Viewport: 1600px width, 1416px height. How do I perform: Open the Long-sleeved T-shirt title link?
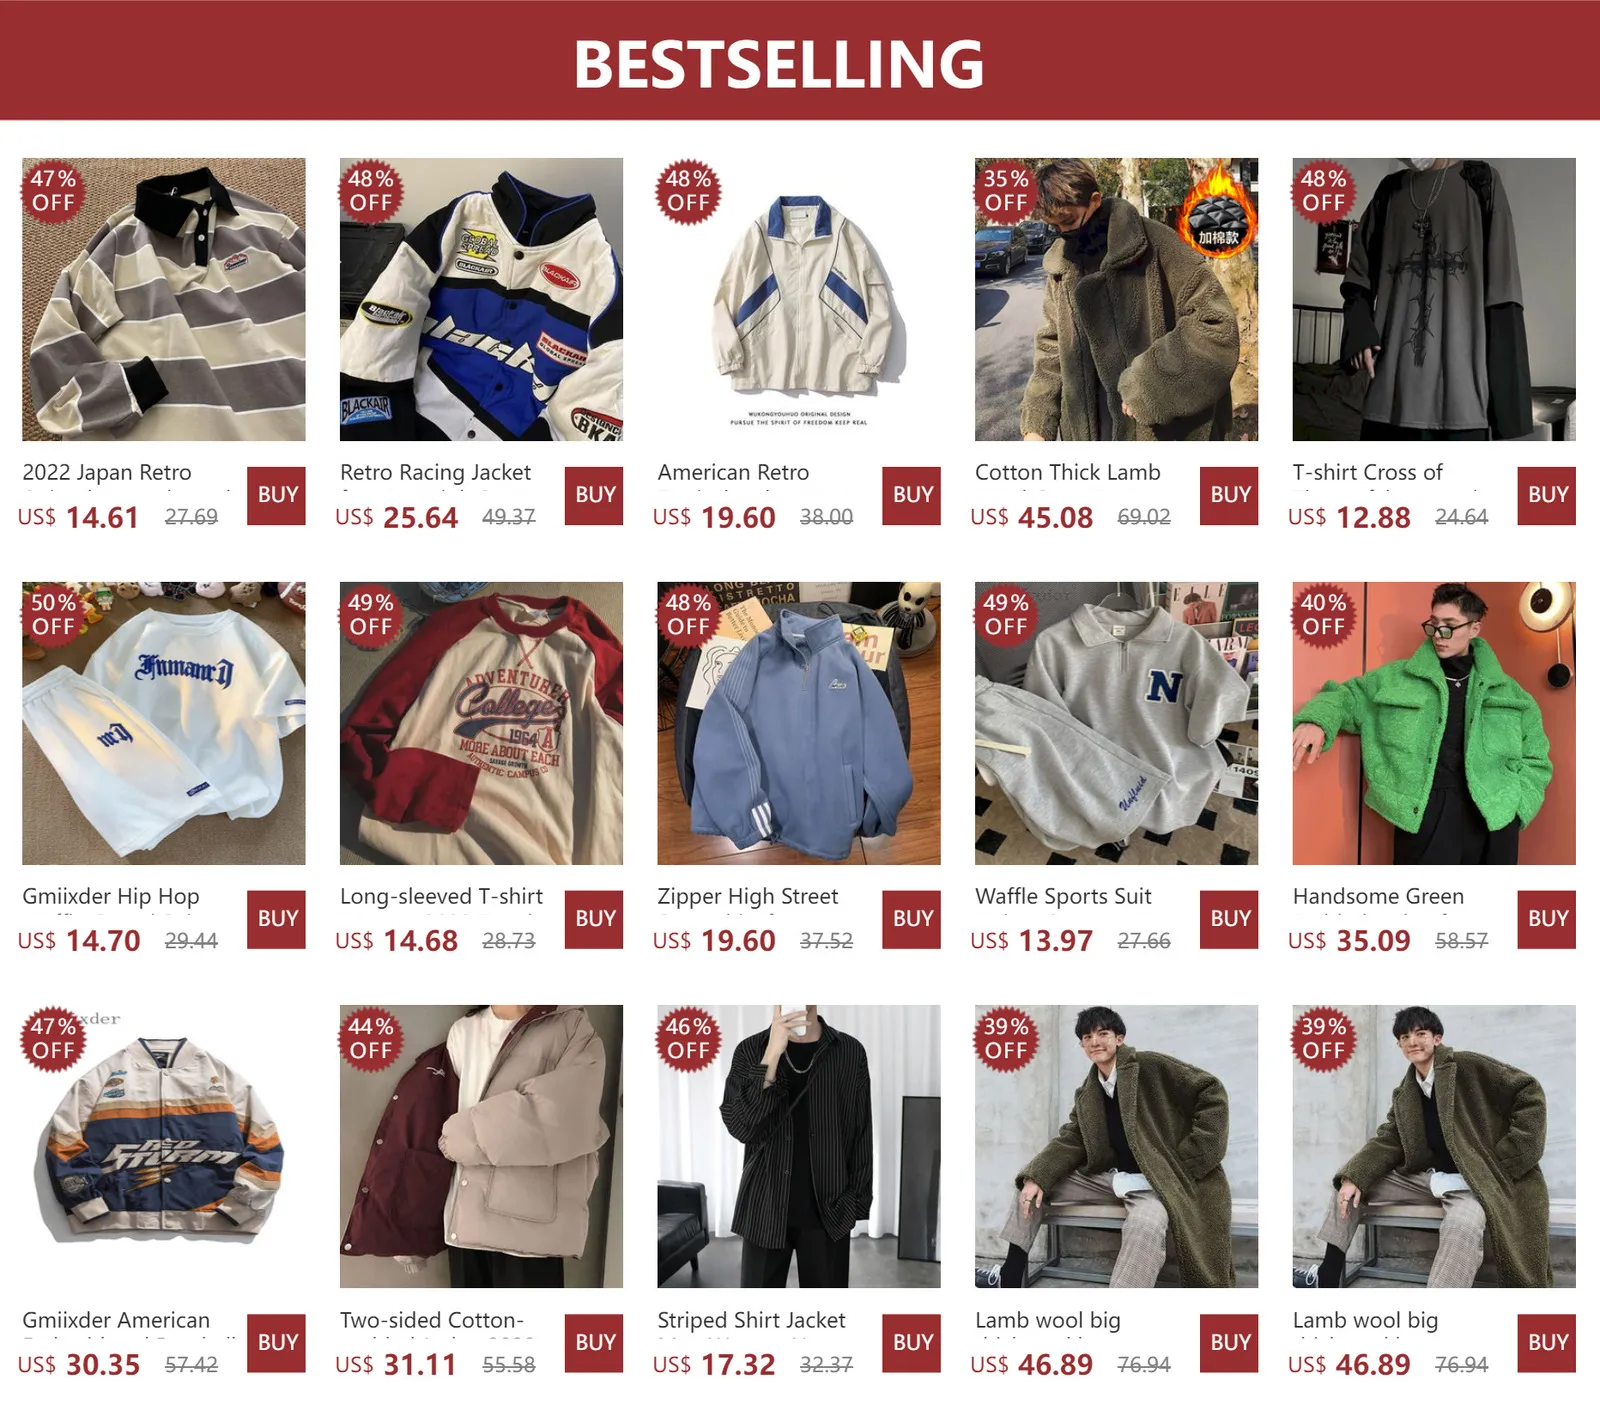pos(441,896)
